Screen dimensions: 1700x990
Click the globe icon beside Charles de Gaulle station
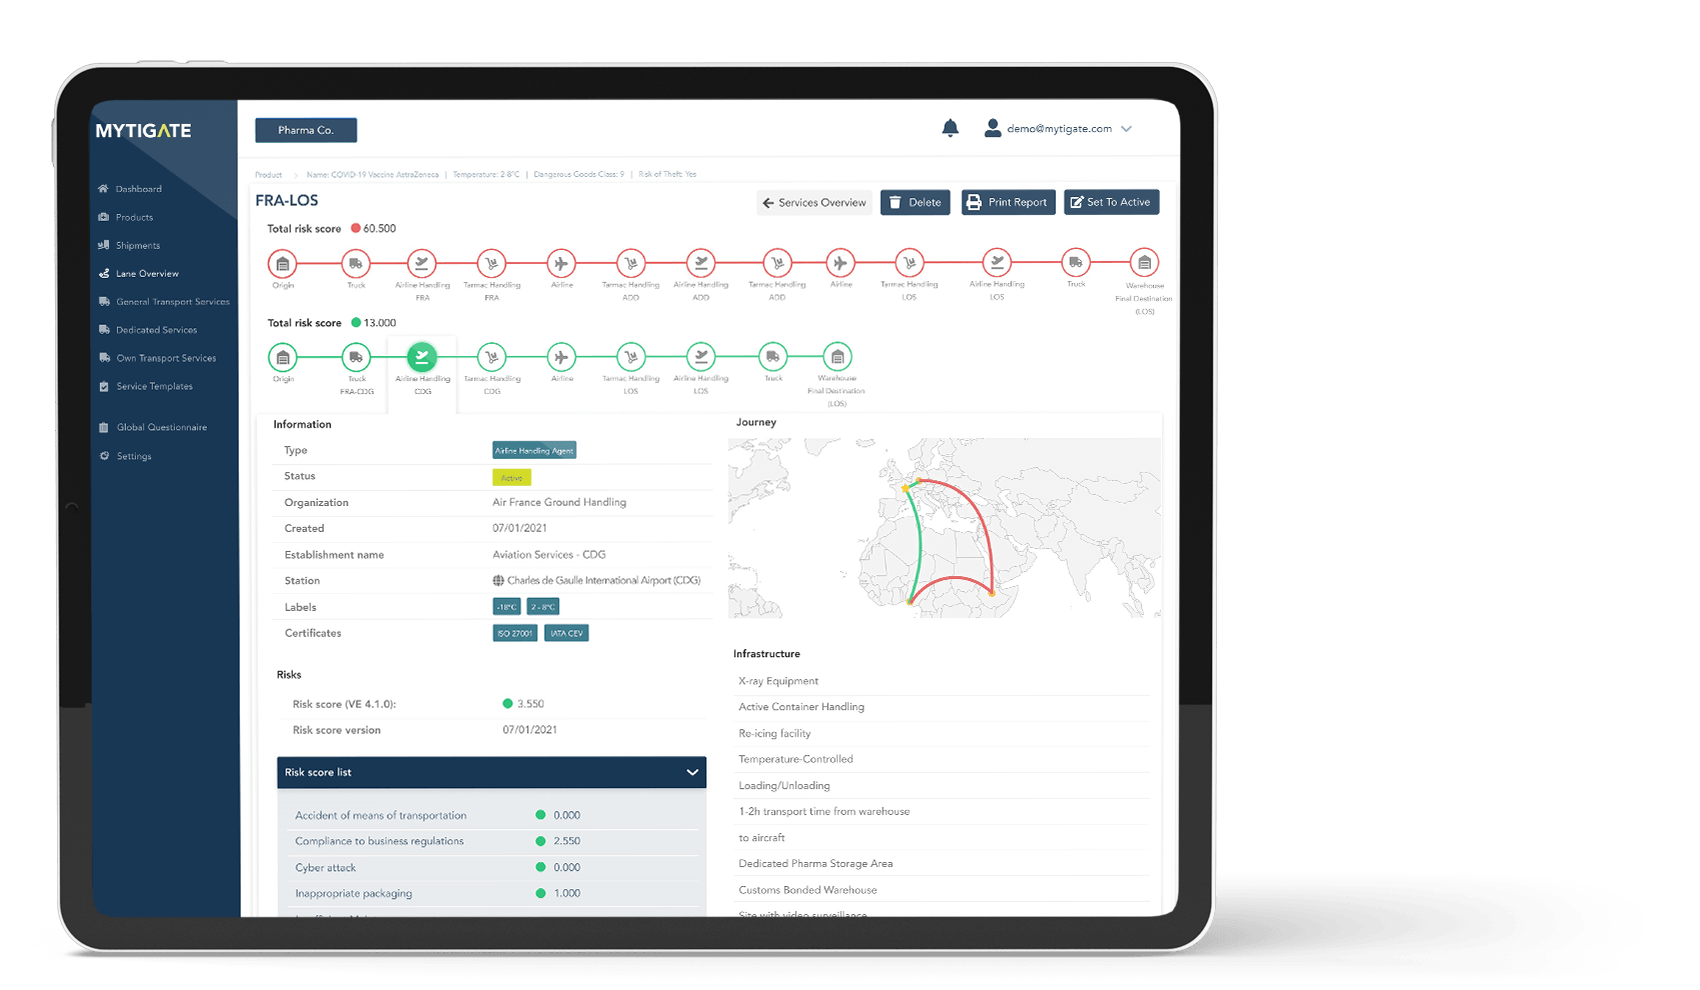click(498, 581)
